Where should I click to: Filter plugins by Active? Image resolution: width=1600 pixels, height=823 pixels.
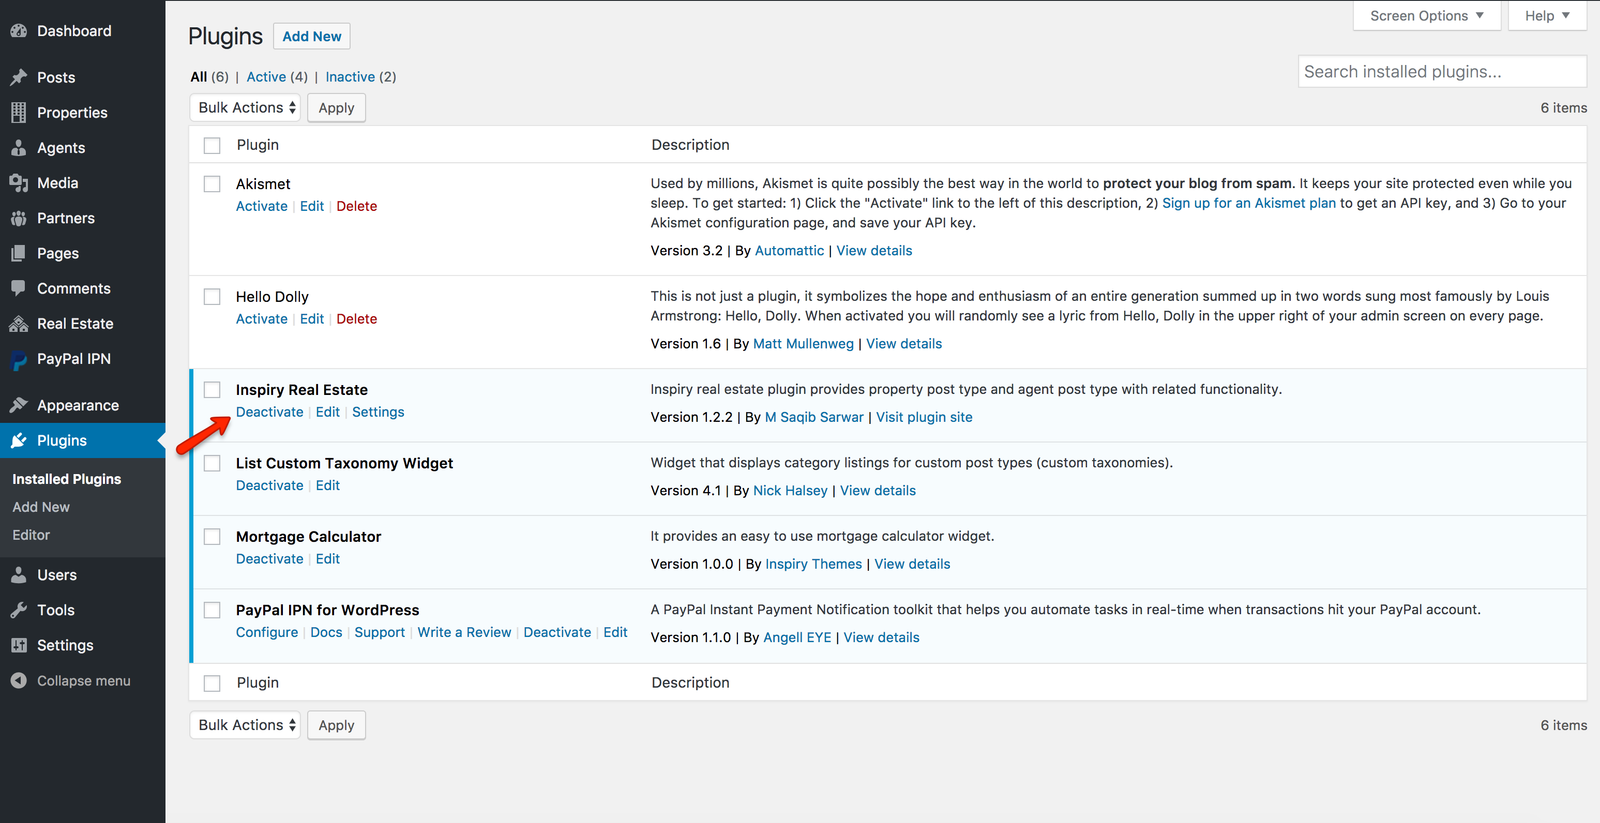pos(266,77)
